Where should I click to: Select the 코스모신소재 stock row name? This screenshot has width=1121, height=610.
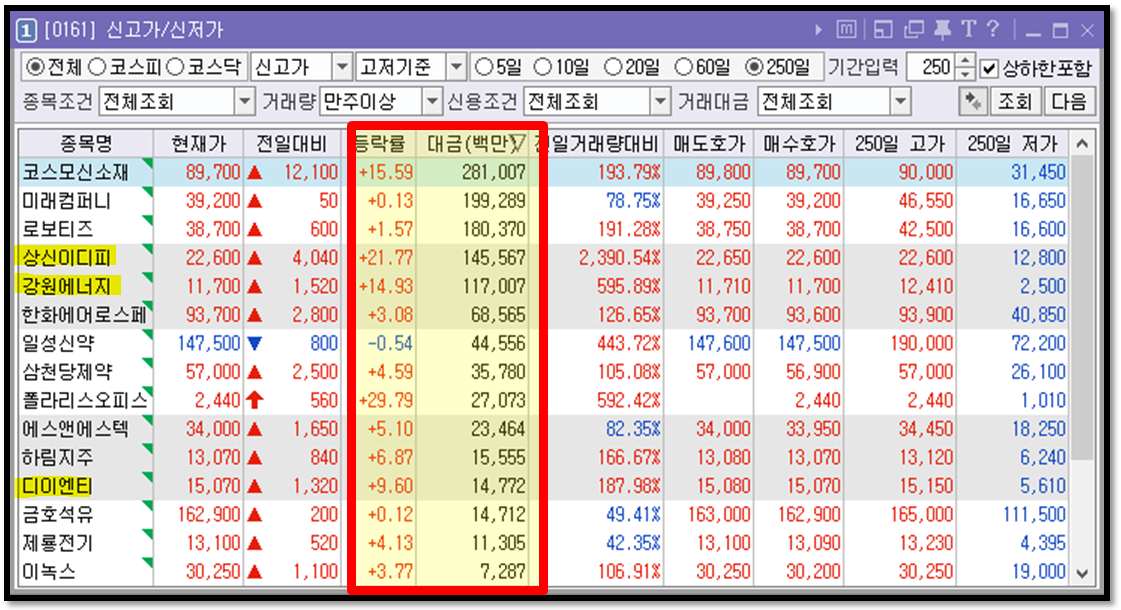pos(76,172)
